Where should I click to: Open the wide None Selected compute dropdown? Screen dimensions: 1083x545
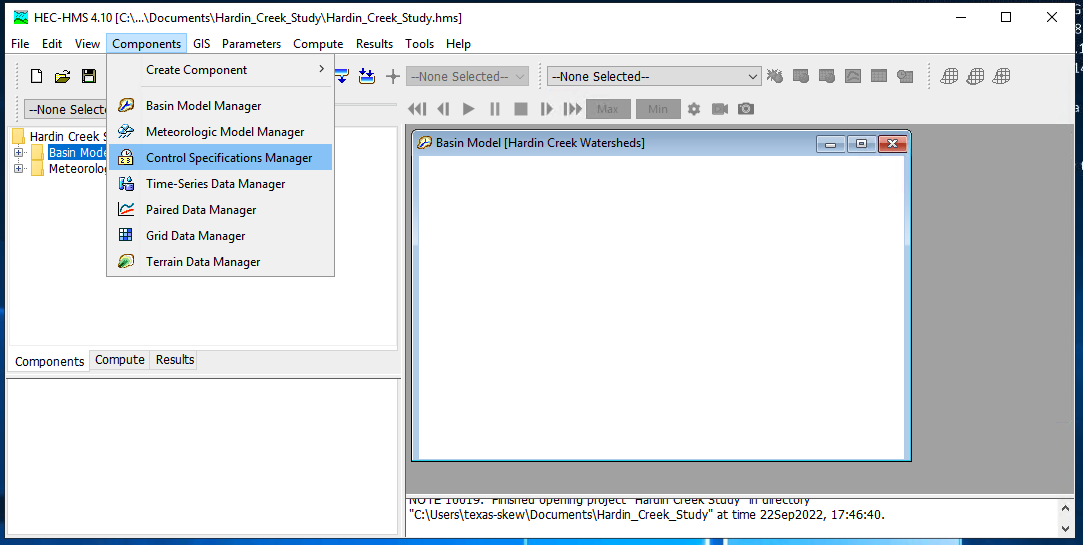coord(654,77)
